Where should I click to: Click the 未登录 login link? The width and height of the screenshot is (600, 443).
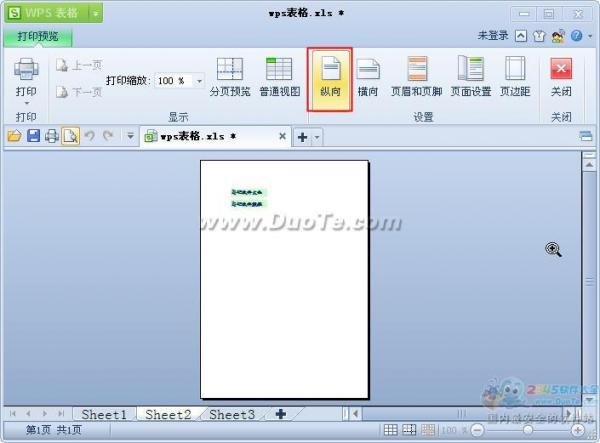click(493, 36)
